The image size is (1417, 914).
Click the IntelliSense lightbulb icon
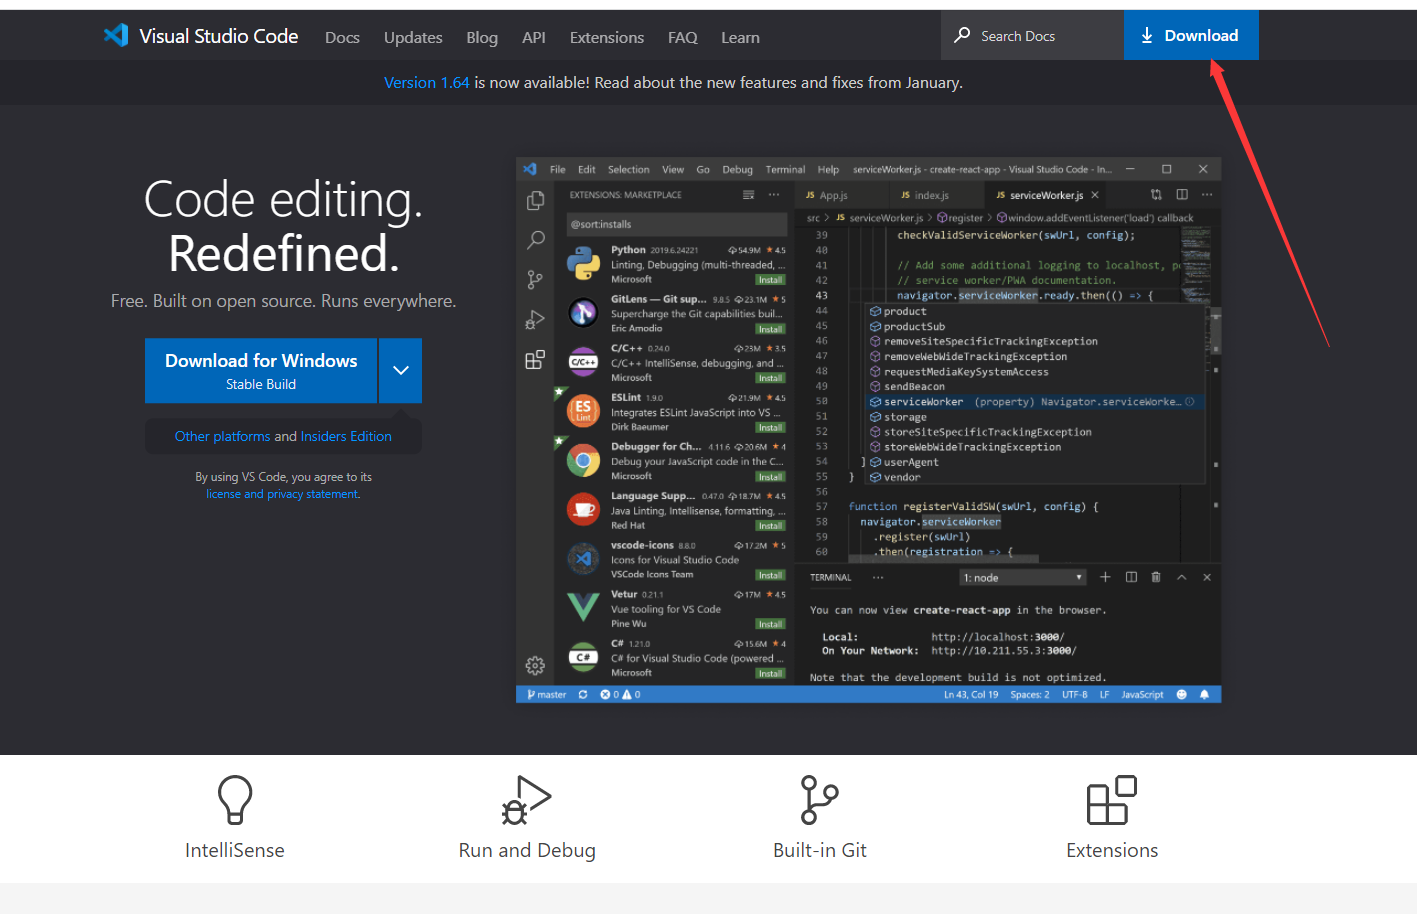tap(235, 799)
